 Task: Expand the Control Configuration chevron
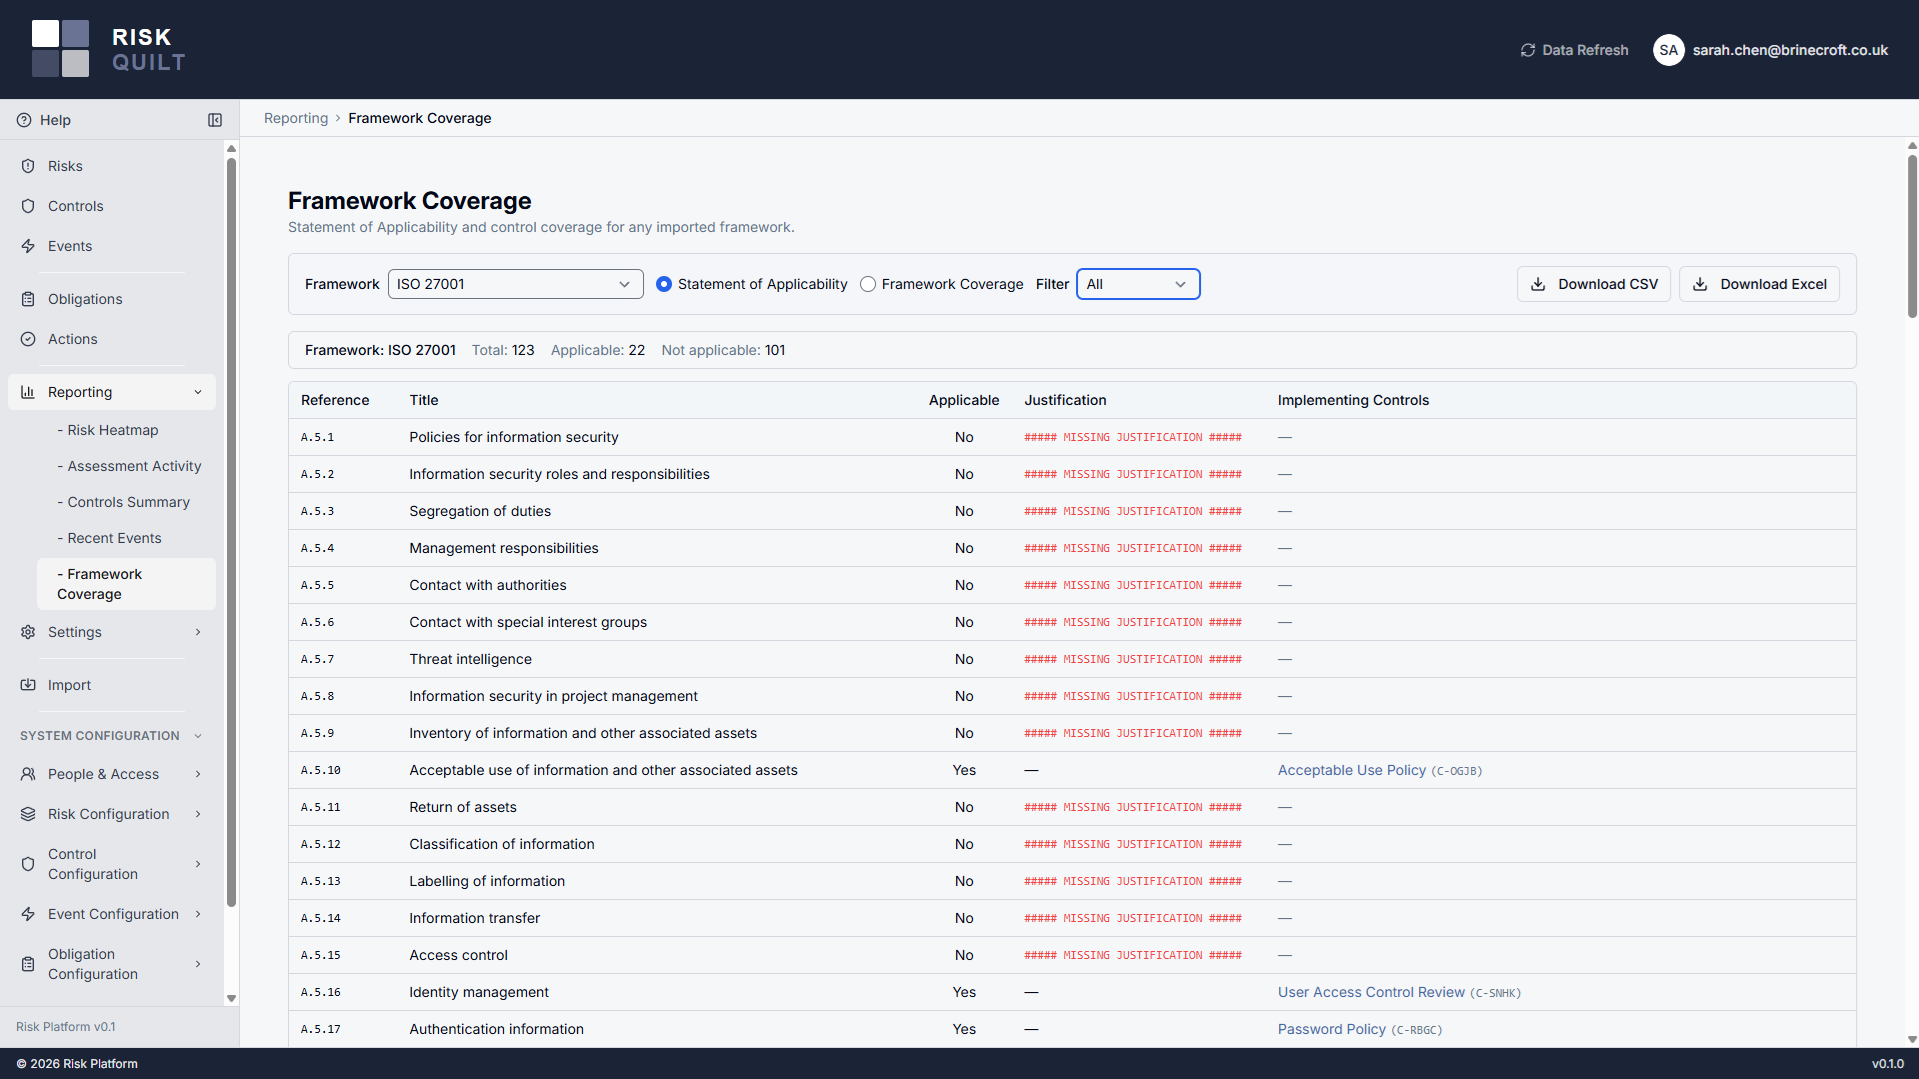tap(198, 864)
